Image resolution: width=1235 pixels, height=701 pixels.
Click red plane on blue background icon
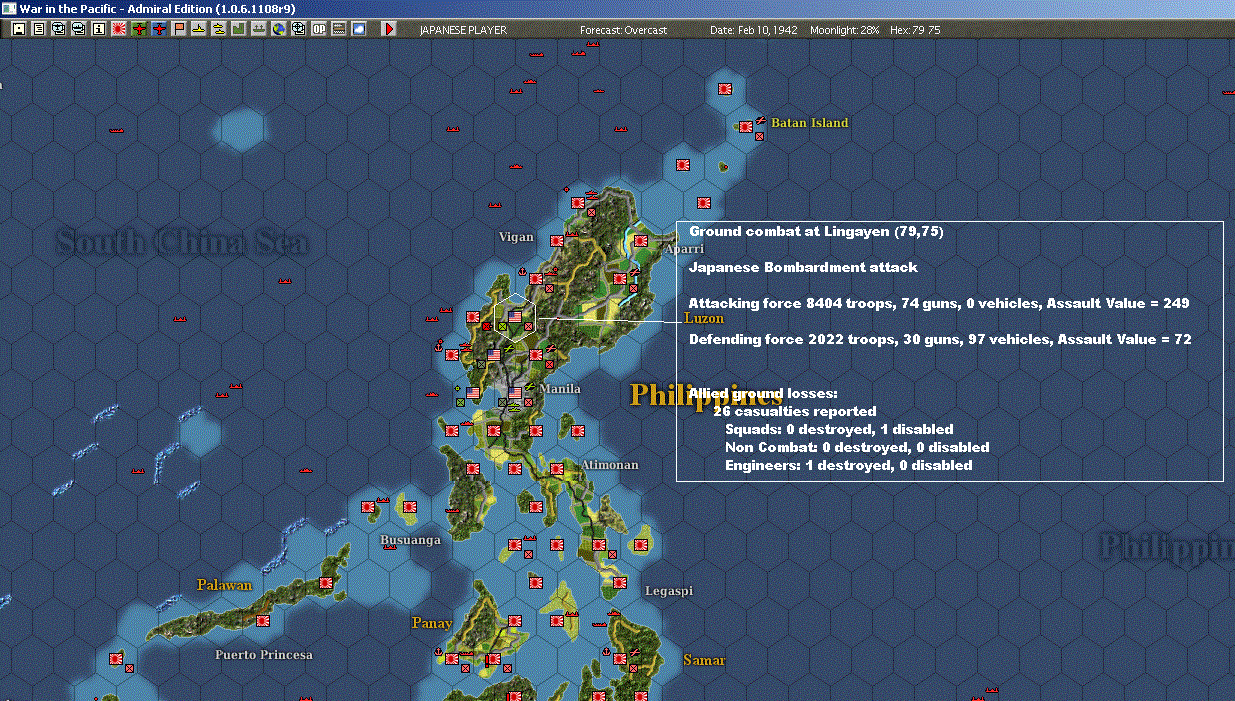click(159, 29)
